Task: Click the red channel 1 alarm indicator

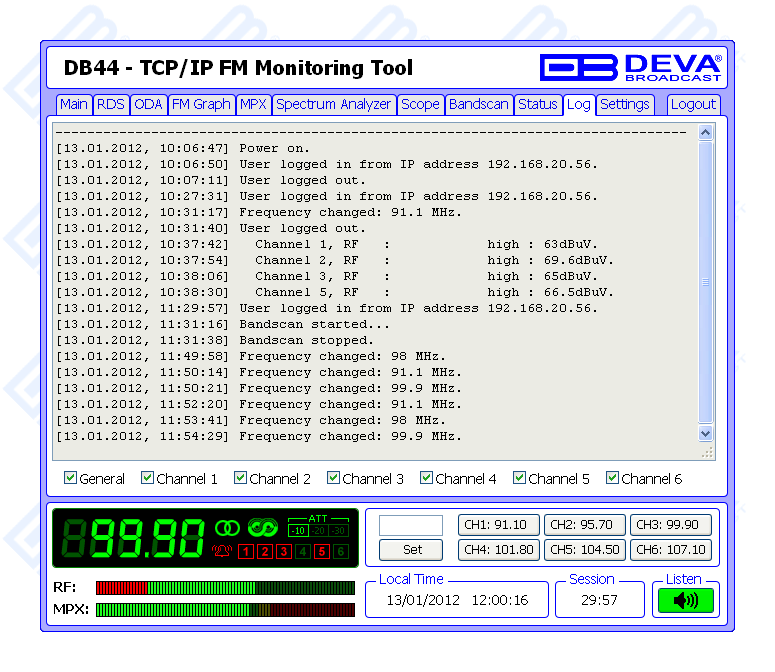Action: (x=246, y=552)
